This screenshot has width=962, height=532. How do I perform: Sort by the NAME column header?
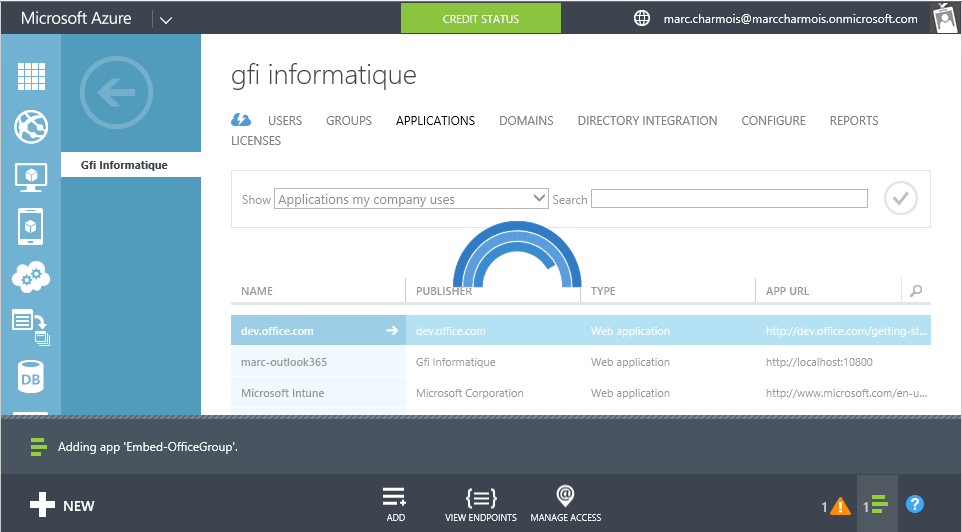pyautogui.click(x=257, y=291)
